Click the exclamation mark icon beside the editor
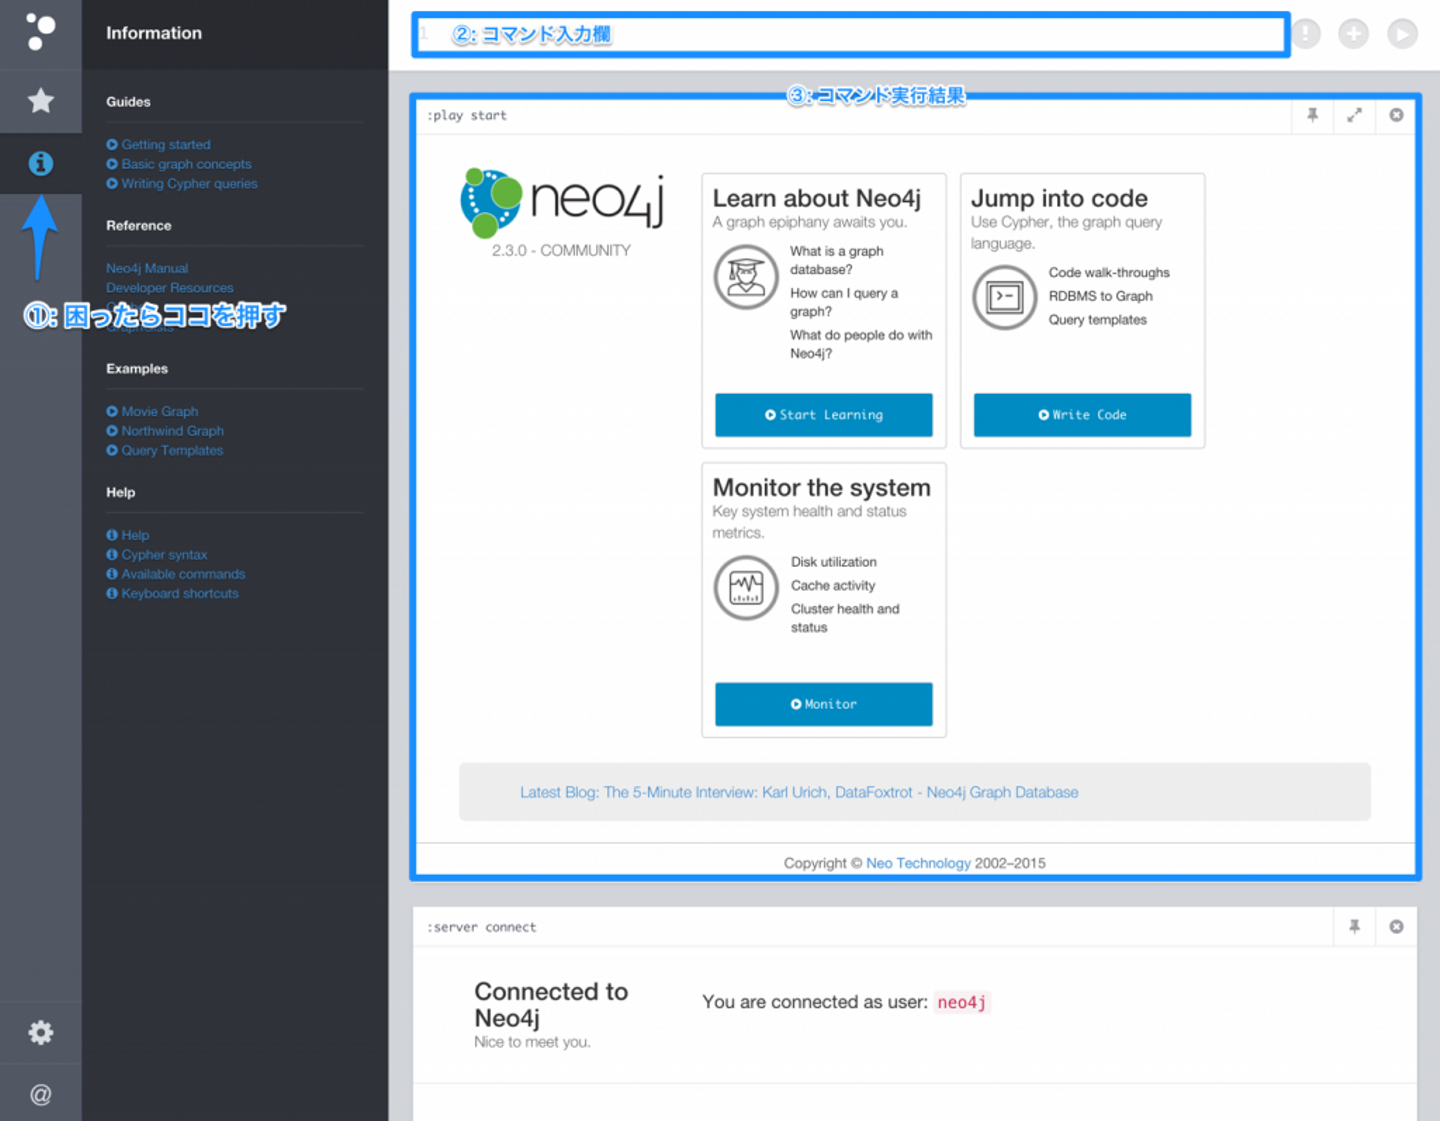The image size is (1440, 1121). point(1305,34)
